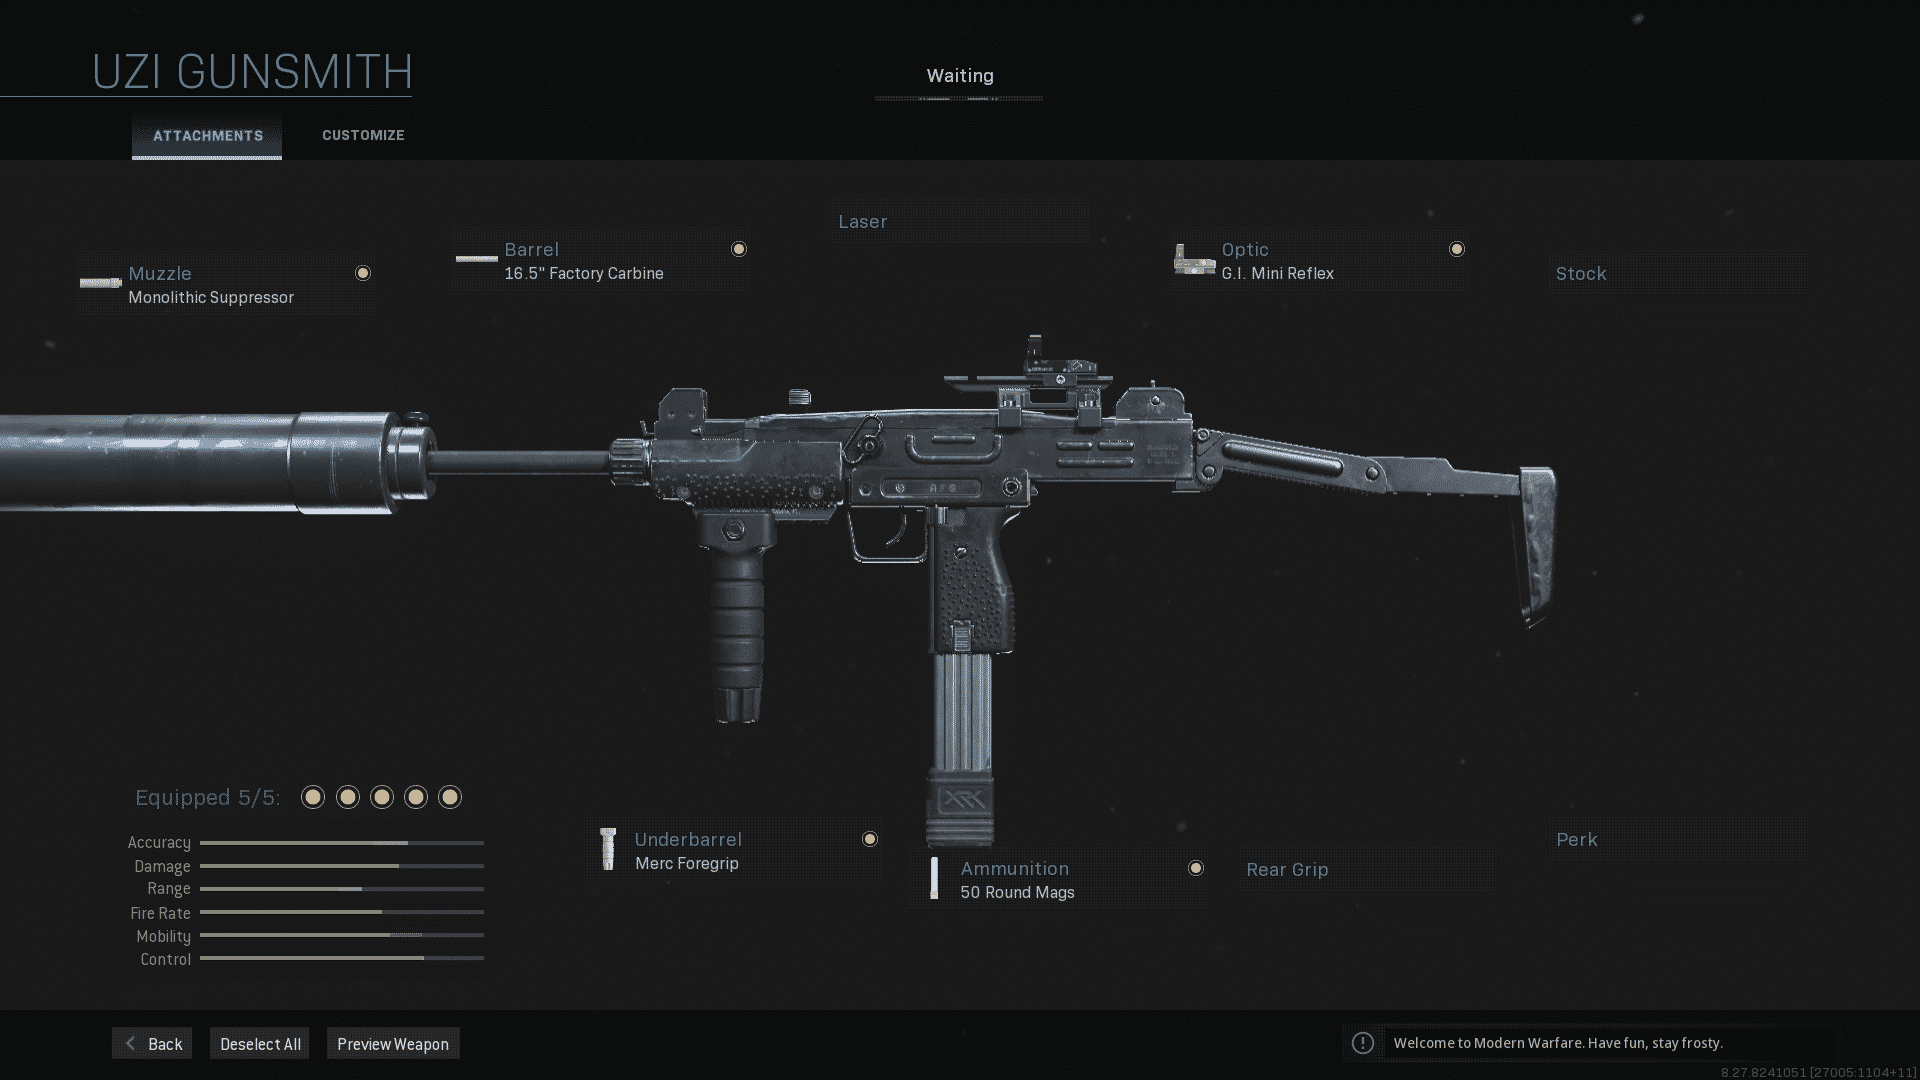Toggle Merc Foregrip underbarrel radio button
This screenshot has height=1080, width=1920.
pos(869,839)
